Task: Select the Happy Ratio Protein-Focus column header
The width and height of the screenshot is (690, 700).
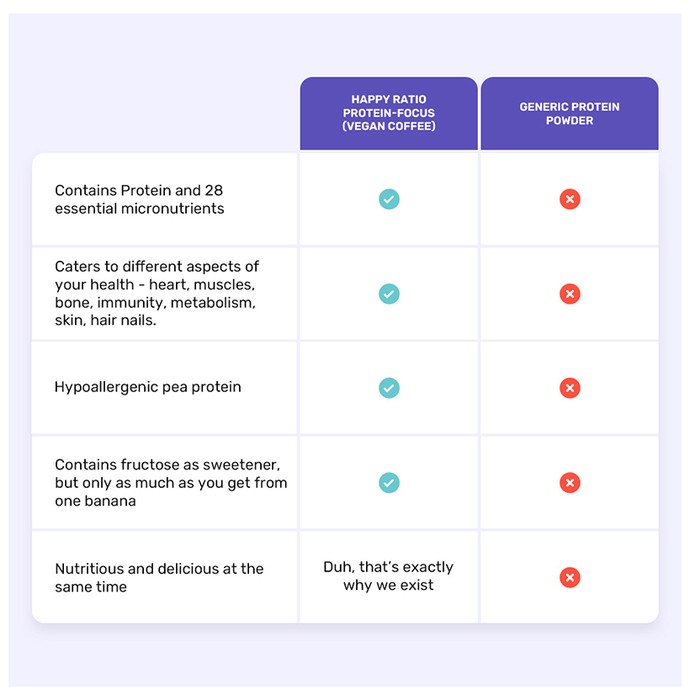Action: pyautogui.click(x=389, y=113)
